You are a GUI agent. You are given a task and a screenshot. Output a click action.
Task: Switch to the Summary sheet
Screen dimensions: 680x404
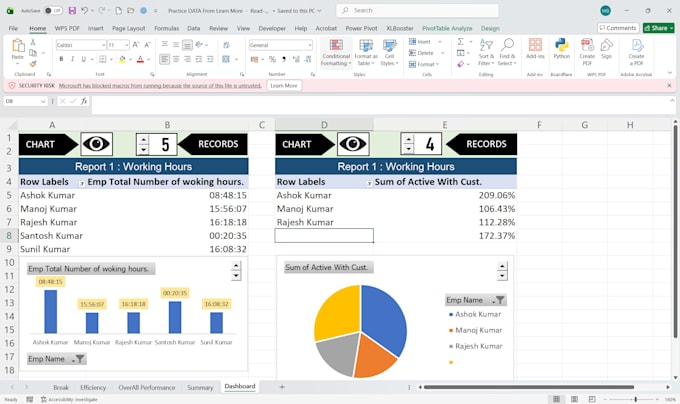[x=200, y=388]
